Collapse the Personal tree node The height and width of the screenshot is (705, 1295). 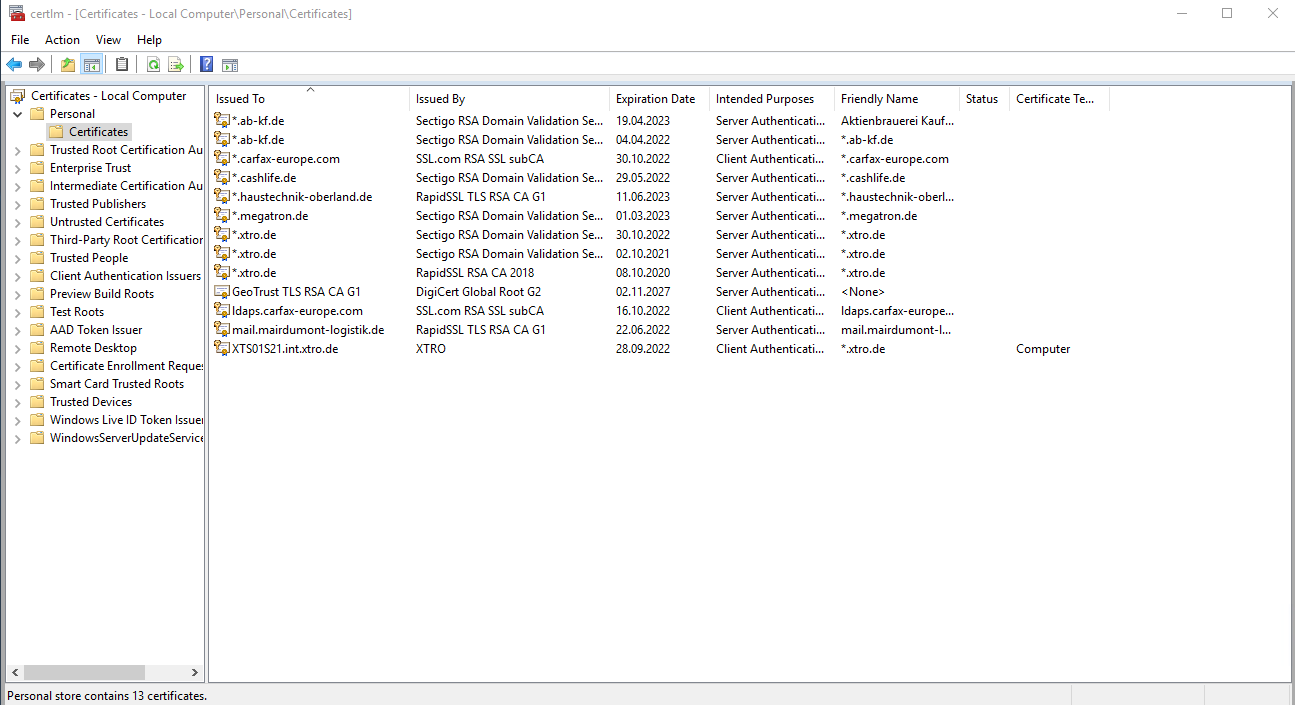(17, 114)
